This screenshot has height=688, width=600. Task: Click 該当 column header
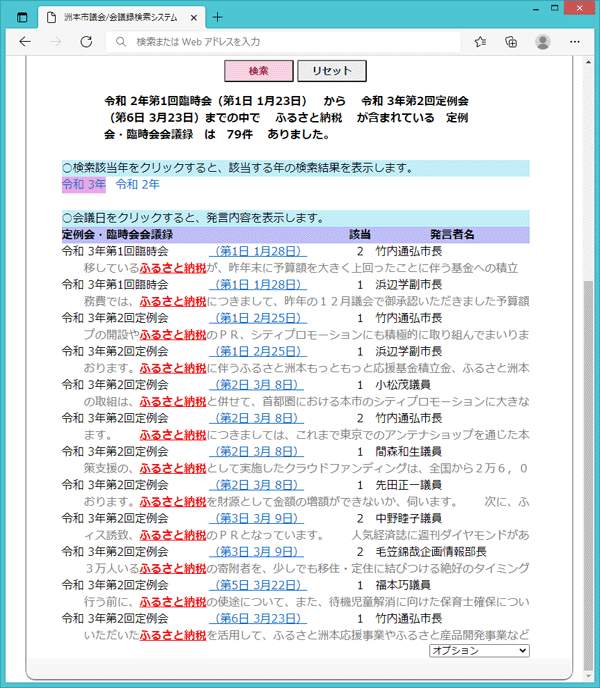(360, 235)
